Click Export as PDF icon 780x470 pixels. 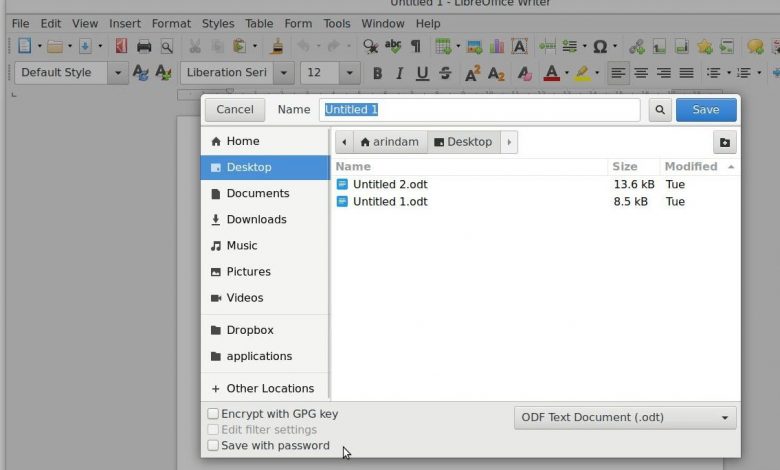[x=121, y=46]
